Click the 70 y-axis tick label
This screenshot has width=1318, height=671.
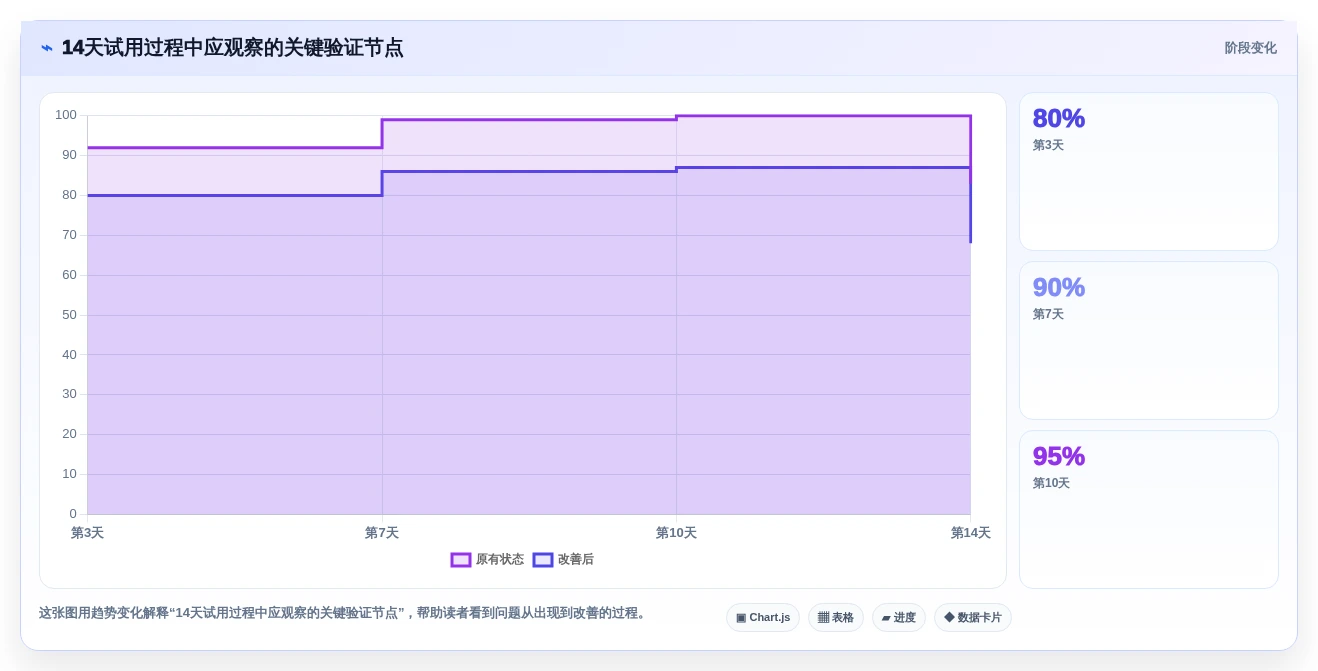(69, 235)
